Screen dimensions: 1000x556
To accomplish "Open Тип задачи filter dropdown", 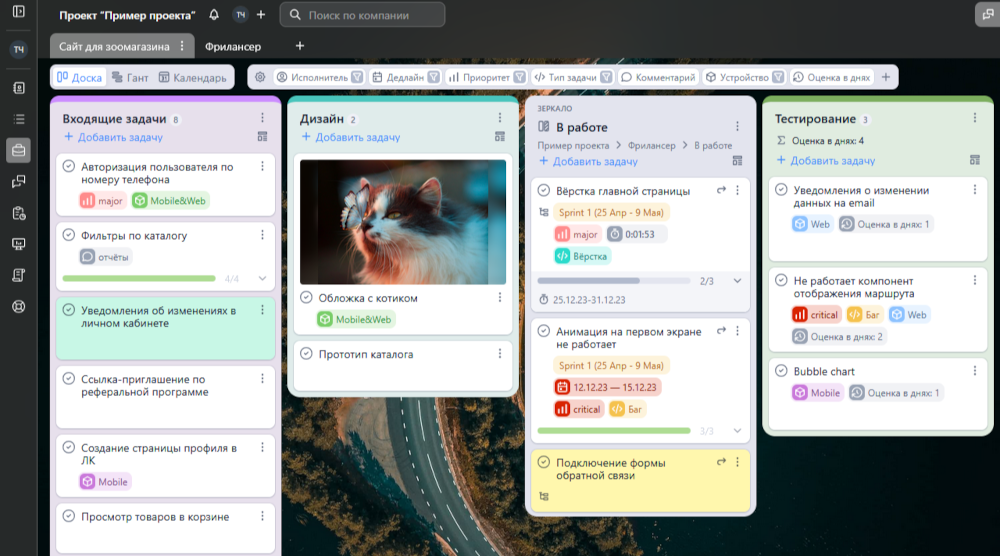I will click(x=573, y=77).
